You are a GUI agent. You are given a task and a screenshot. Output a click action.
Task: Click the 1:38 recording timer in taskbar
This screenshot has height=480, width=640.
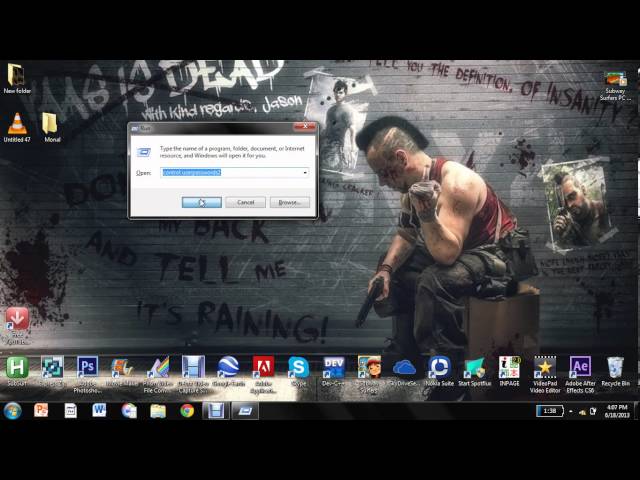pos(550,411)
